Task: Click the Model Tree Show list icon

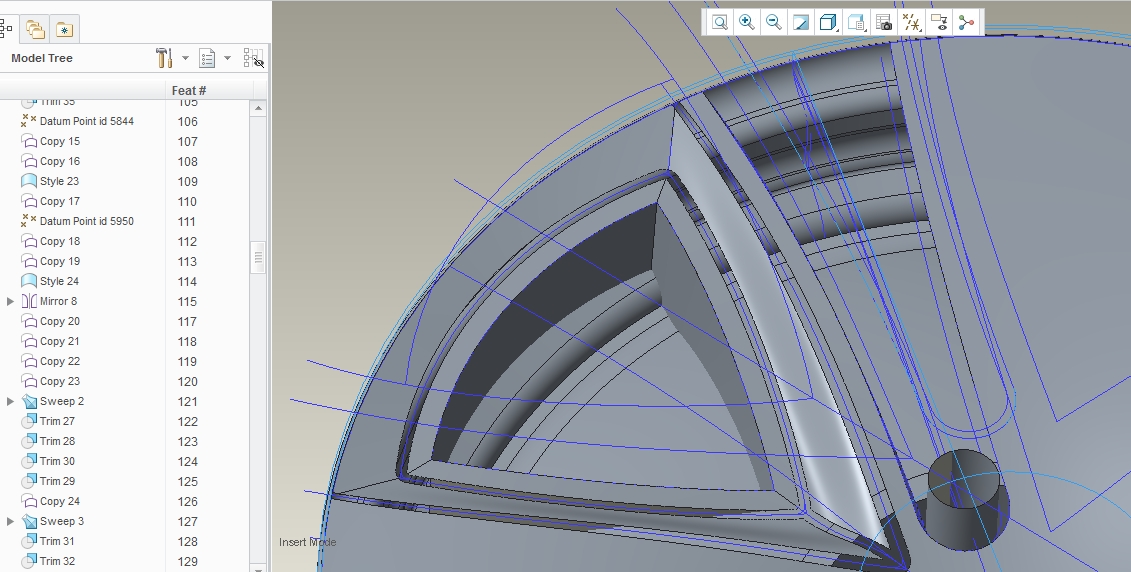Action: click(207, 58)
